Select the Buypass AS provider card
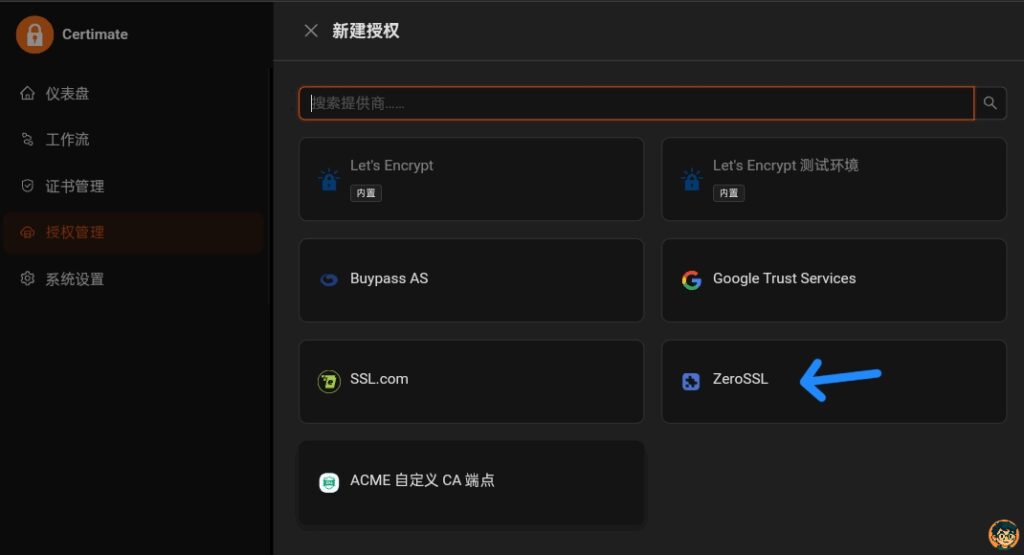 (x=472, y=280)
